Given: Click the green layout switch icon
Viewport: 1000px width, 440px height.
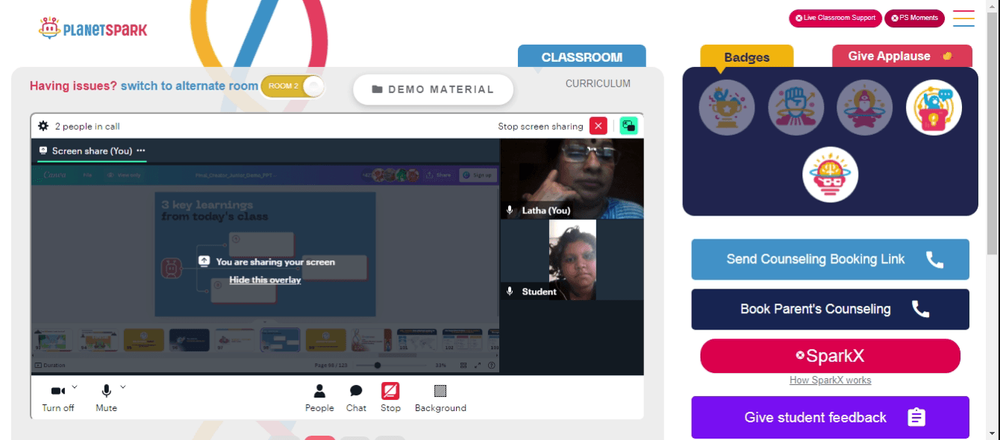Looking at the screenshot, I should 629,126.
